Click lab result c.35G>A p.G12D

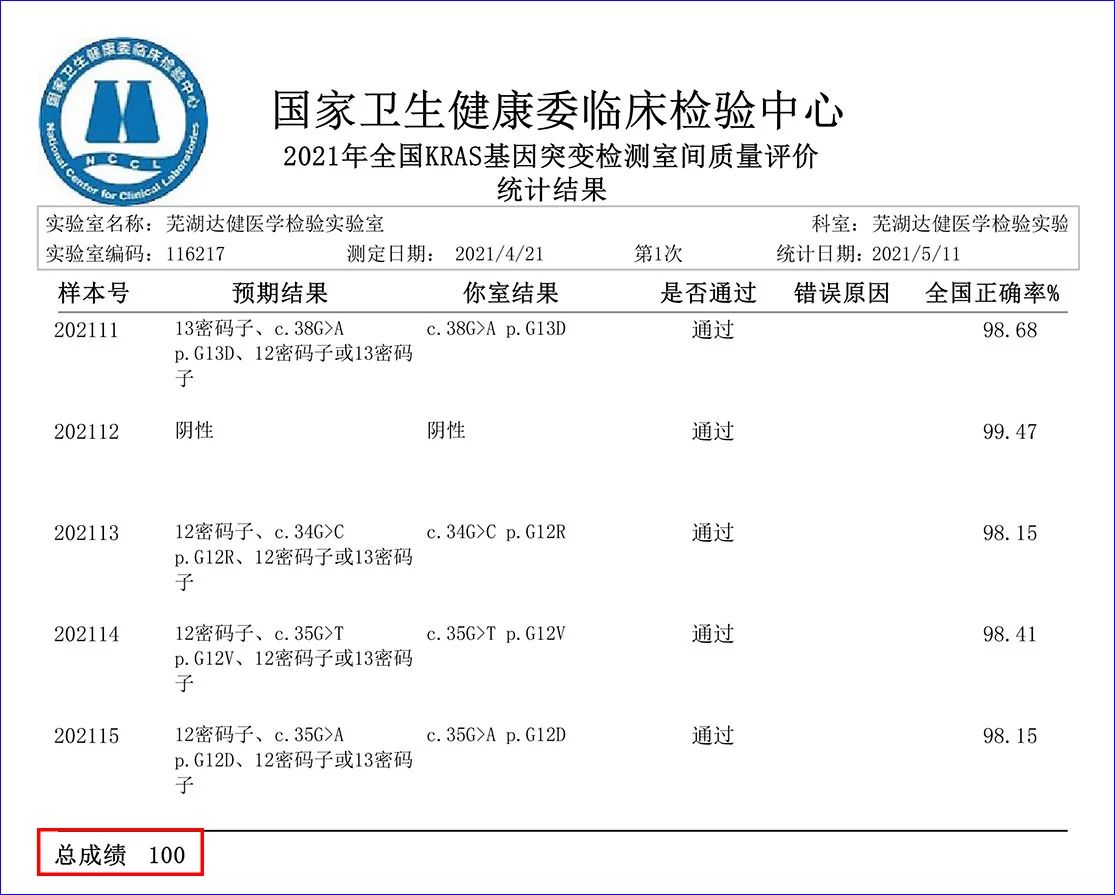coord(496,735)
